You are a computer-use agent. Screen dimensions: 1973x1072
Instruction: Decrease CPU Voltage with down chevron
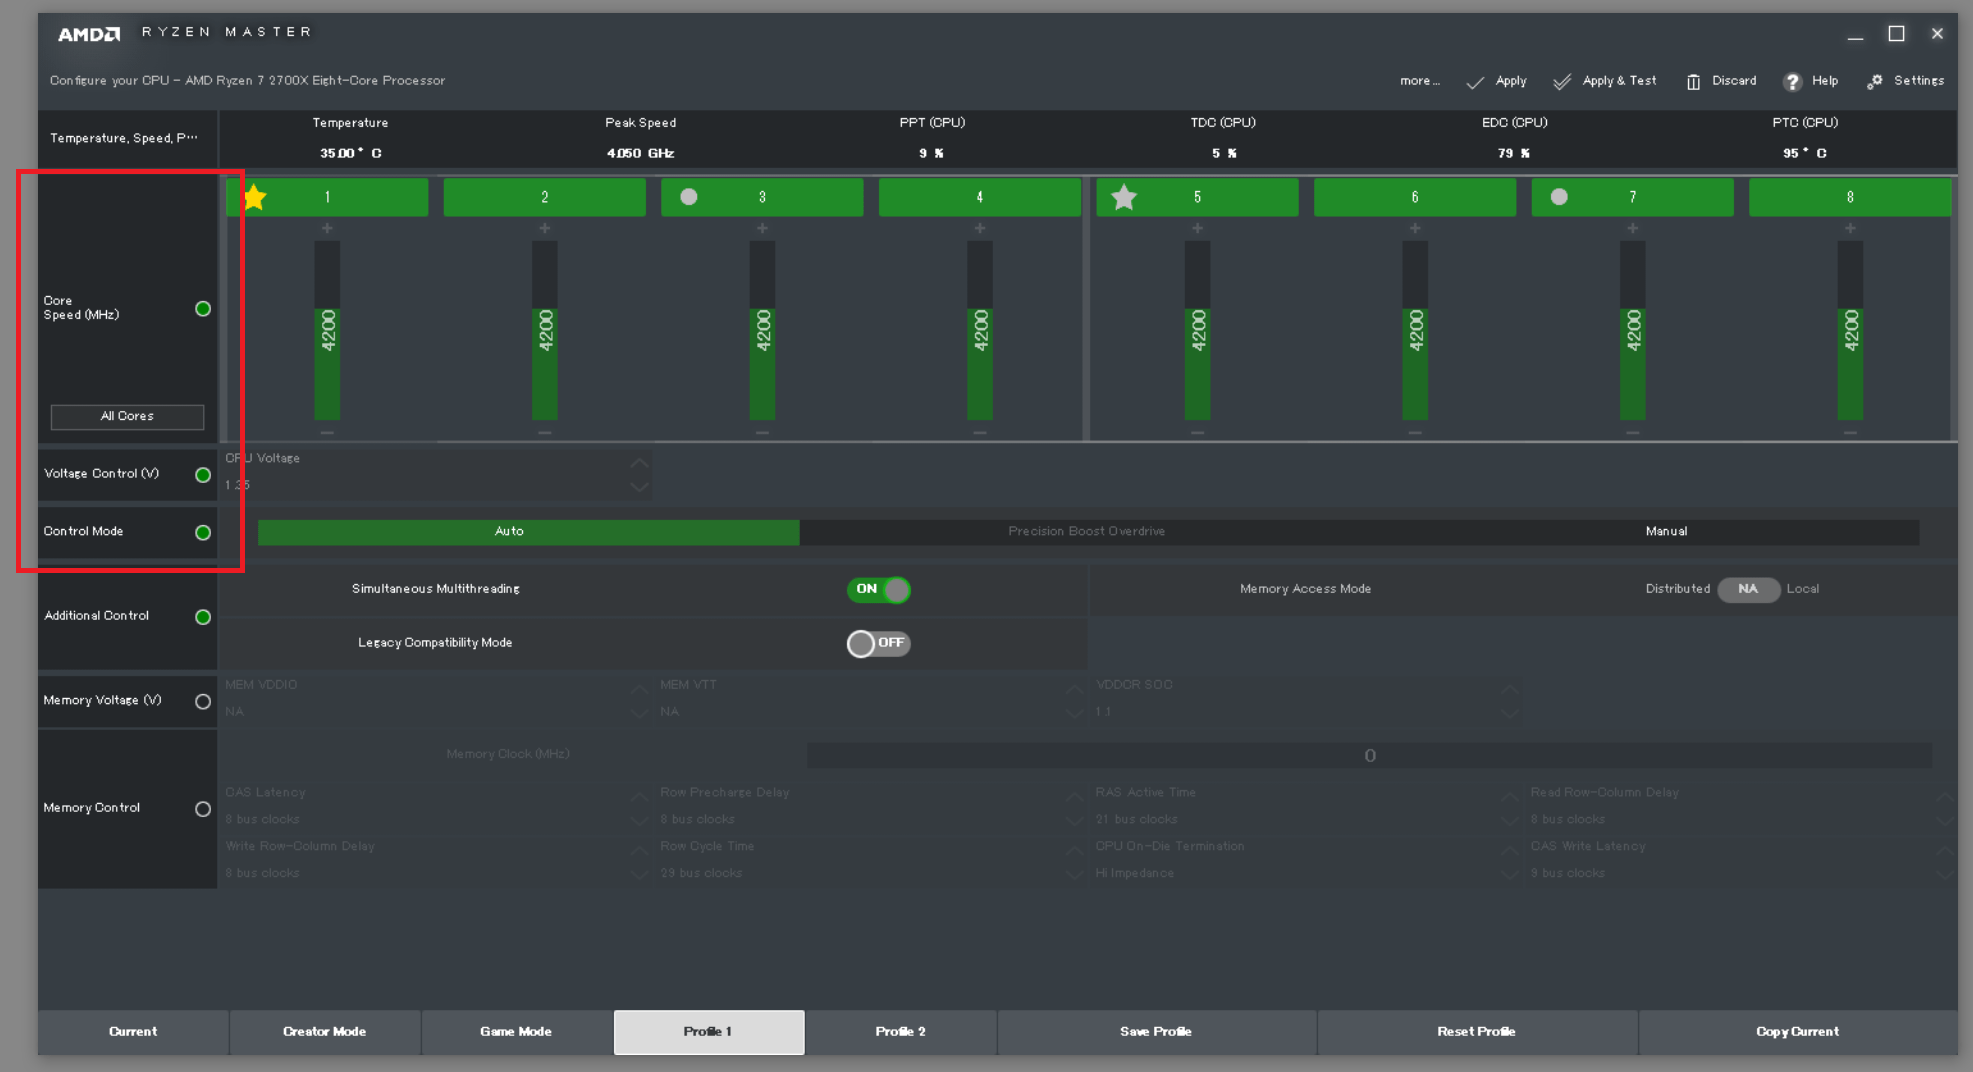tap(639, 487)
